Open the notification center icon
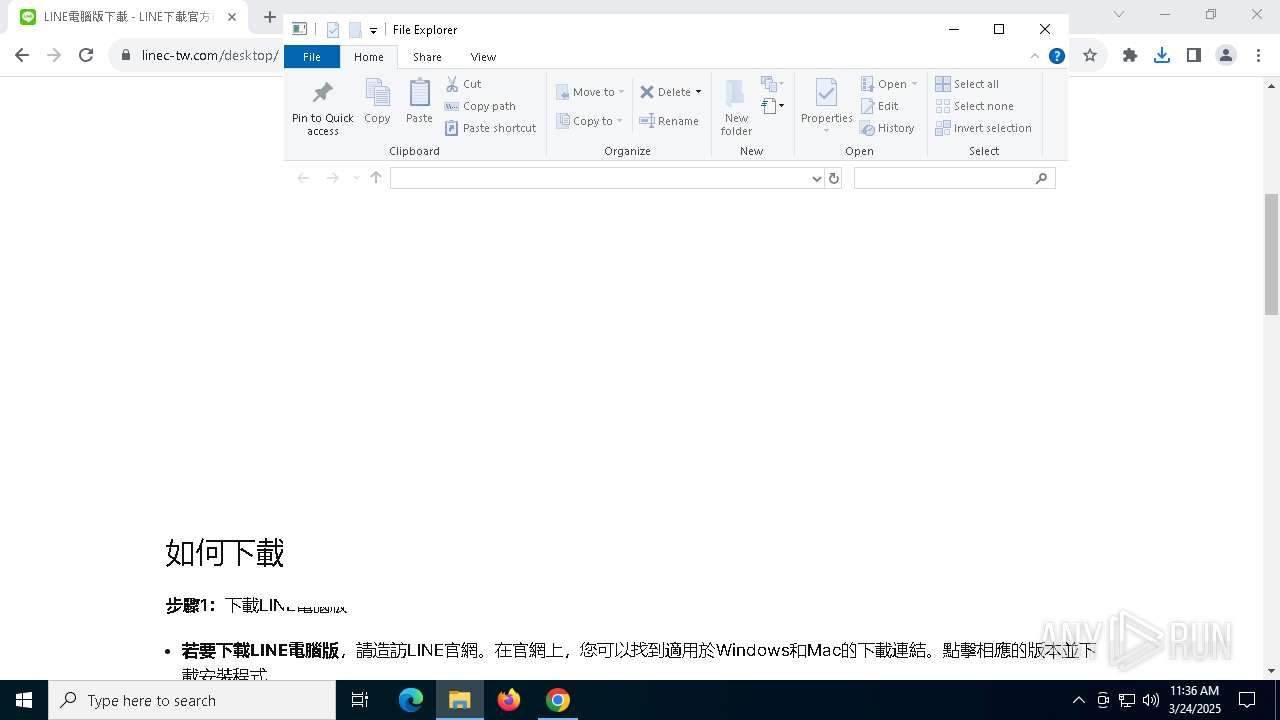This screenshot has height=720, width=1280. (x=1247, y=700)
